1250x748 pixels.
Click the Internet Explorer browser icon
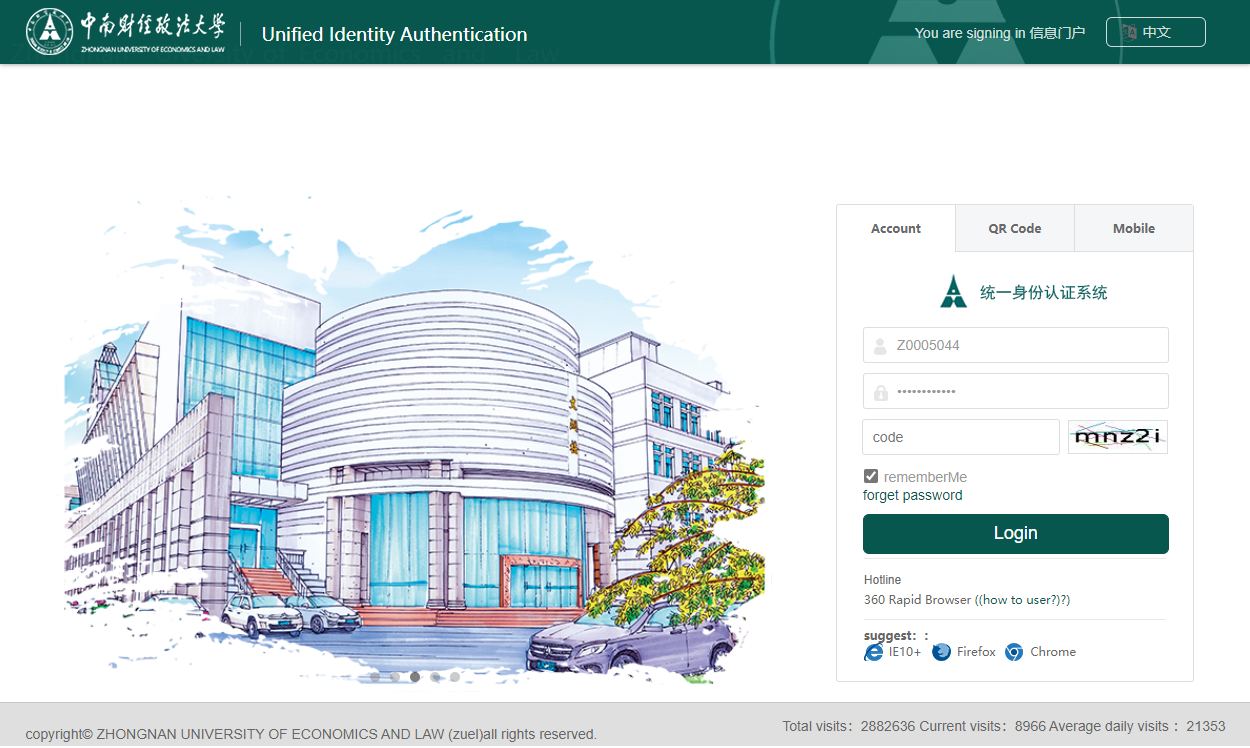pos(874,652)
